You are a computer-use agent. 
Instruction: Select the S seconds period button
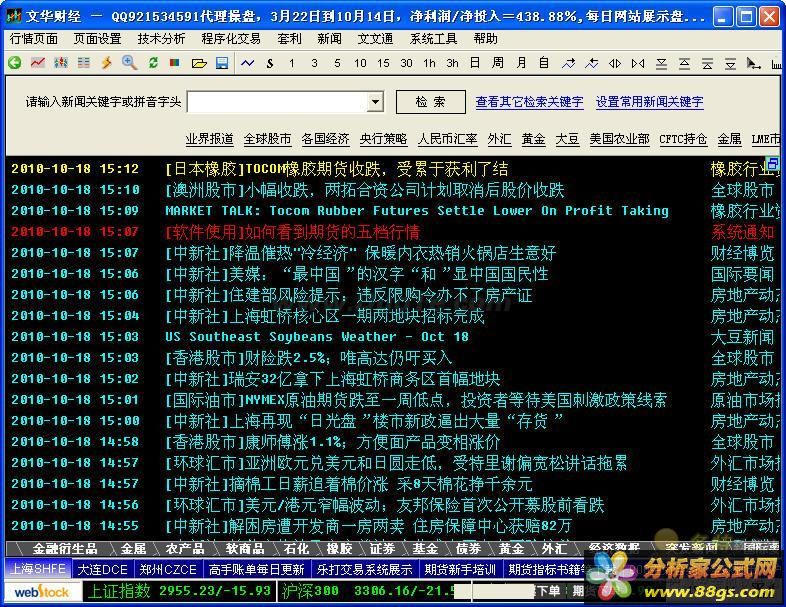270,63
